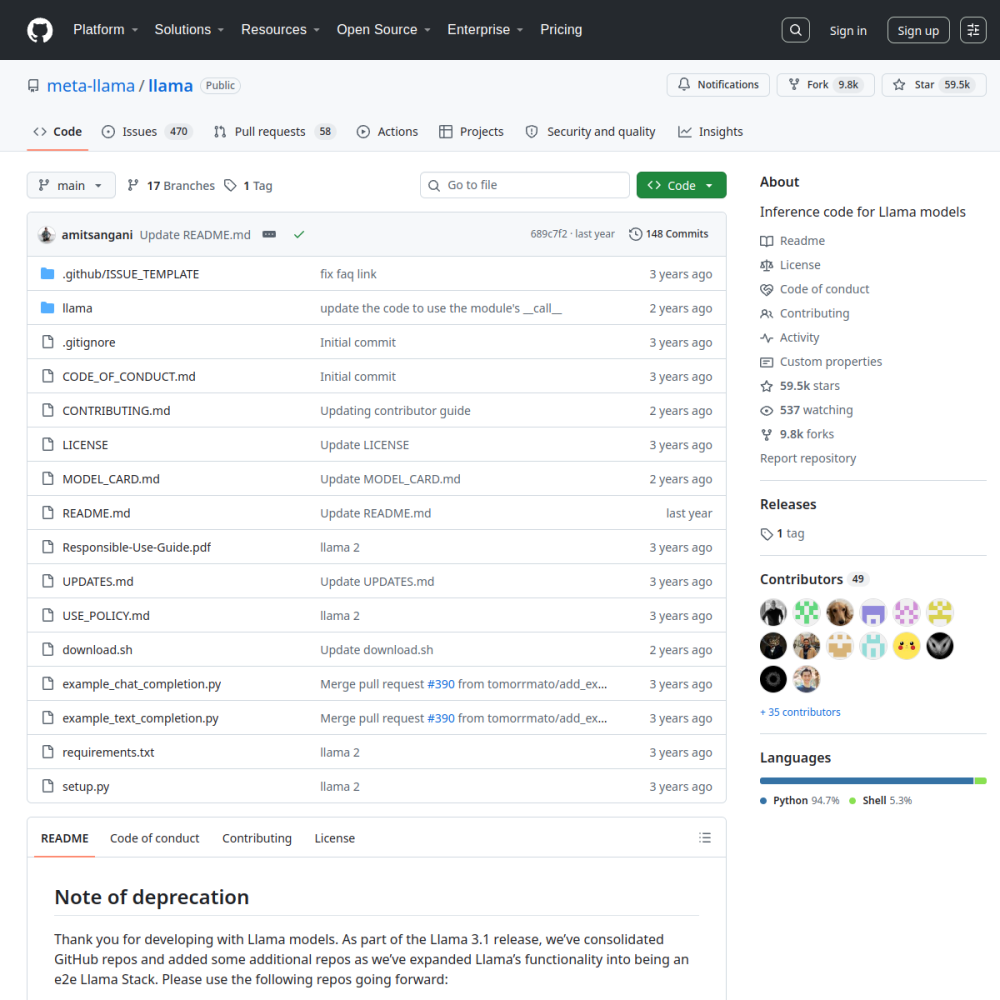The height and width of the screenshot is (1000, 1000).
Task: Click the Shell 5.3% language entry
Action: coord(881,800)
